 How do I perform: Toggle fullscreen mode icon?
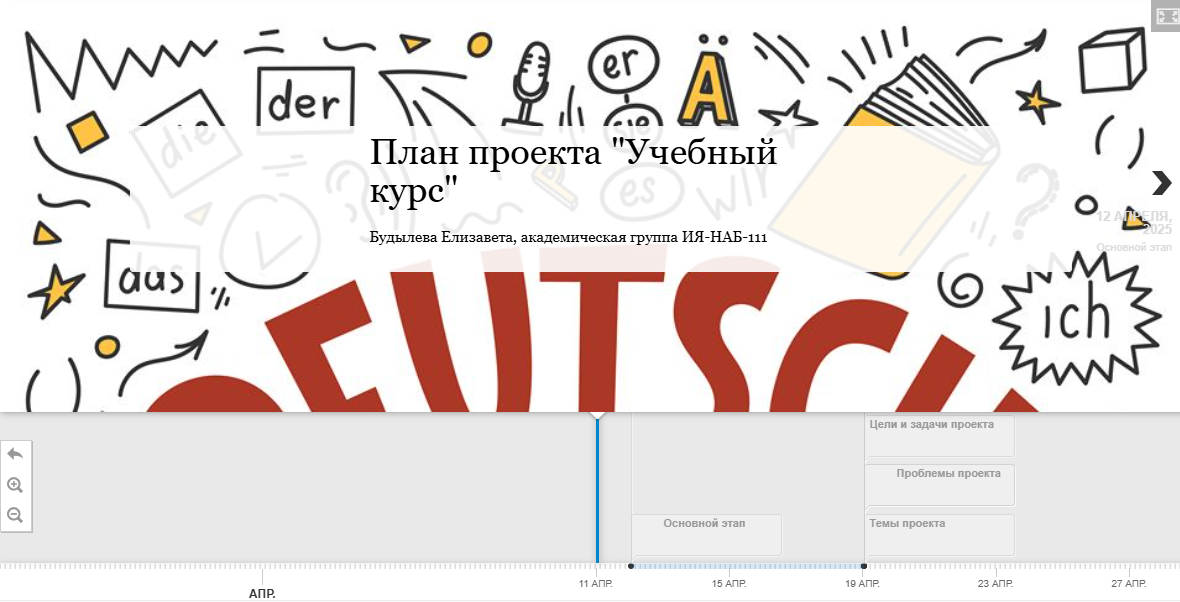1165,16
